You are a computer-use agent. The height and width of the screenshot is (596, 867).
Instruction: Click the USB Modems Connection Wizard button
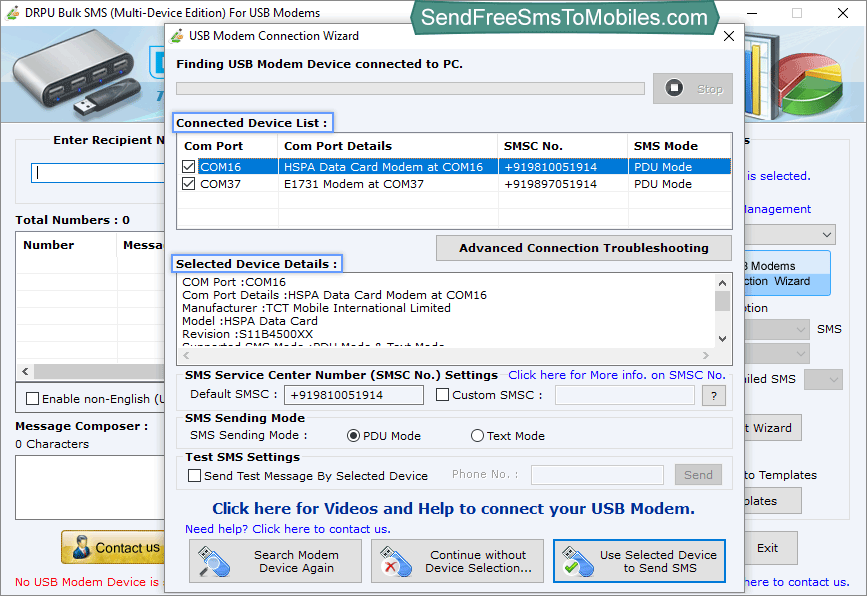click(x=787, y=273)
